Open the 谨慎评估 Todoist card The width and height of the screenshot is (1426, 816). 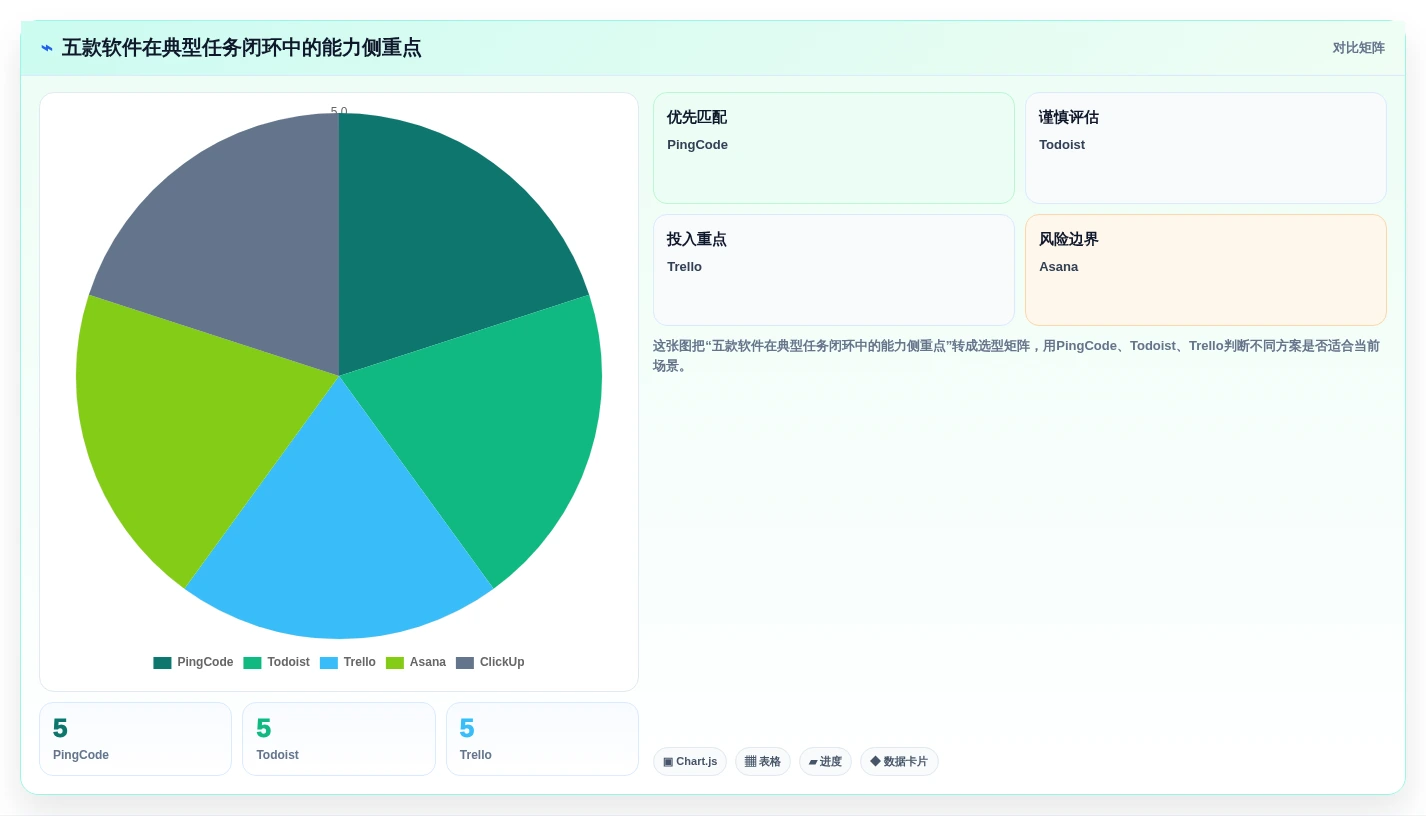click(x=1206, y=148)
